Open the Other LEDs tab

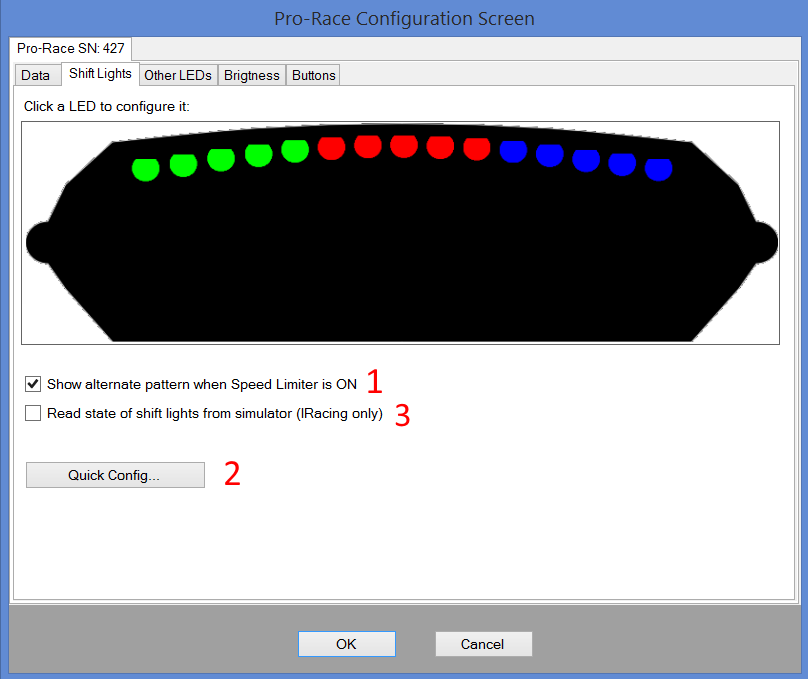pyautogui.click(x=177, y=75)
